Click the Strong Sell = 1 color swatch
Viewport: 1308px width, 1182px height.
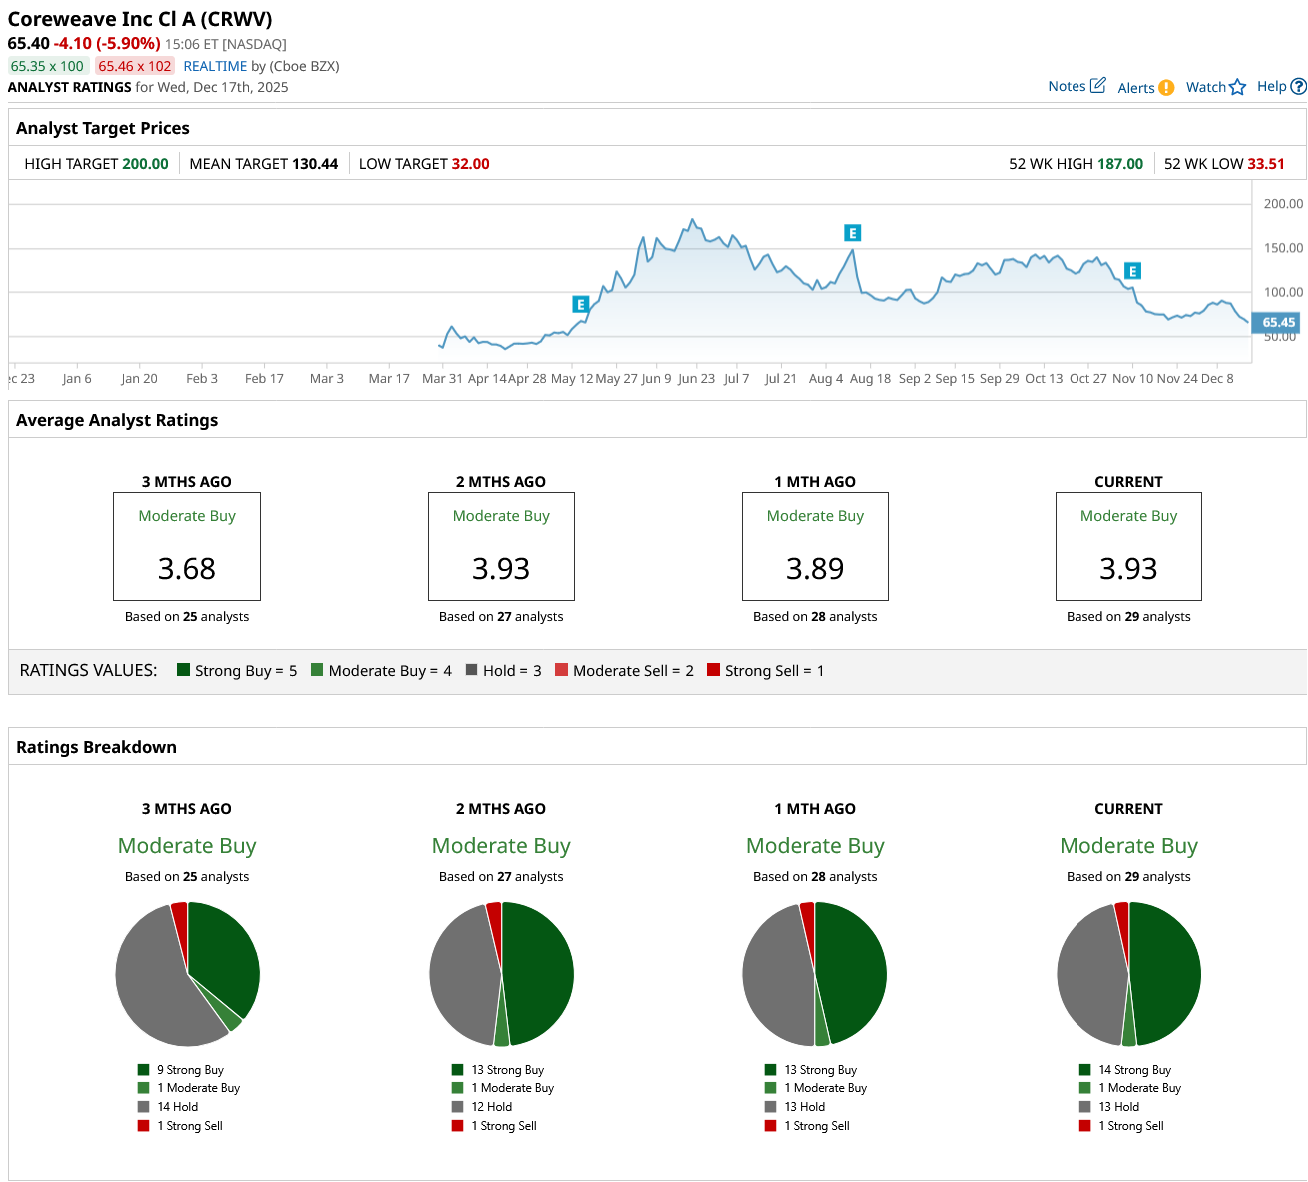click(x=713, y=670)
